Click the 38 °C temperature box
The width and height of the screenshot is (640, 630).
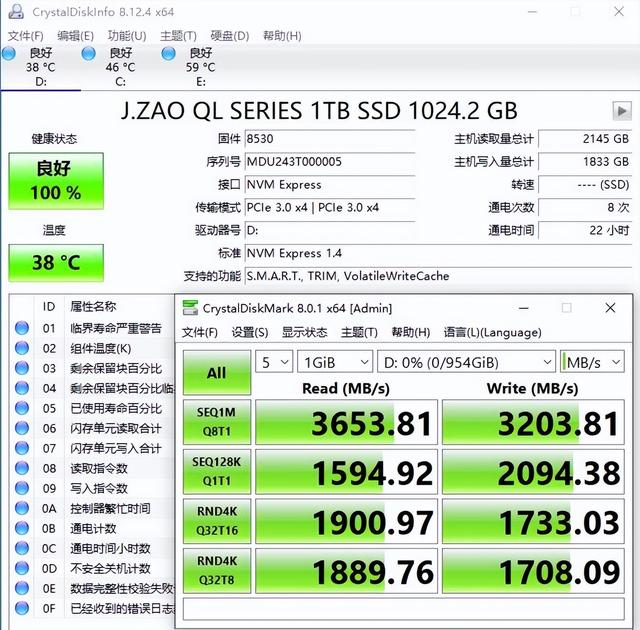point(56,263)
